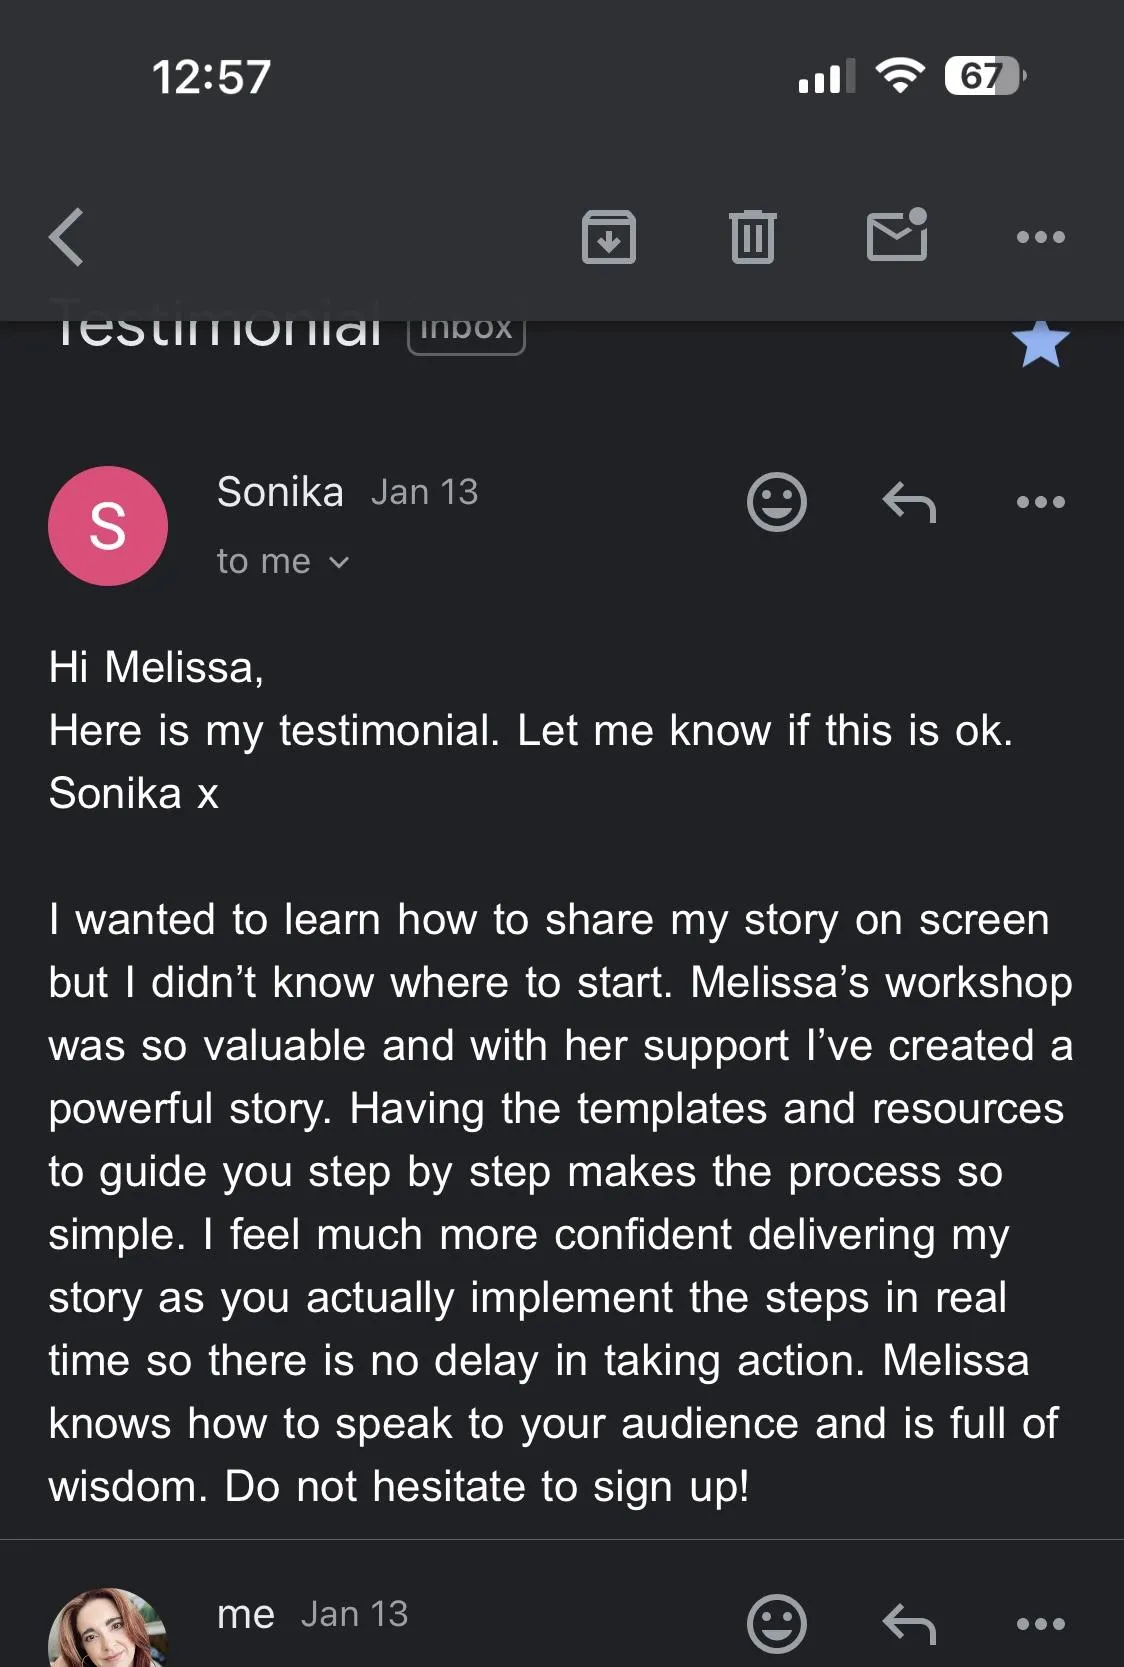Go back to the inbox list
The width and height of the screenshot is (1124, 1667).
click(x=67, y=237)
